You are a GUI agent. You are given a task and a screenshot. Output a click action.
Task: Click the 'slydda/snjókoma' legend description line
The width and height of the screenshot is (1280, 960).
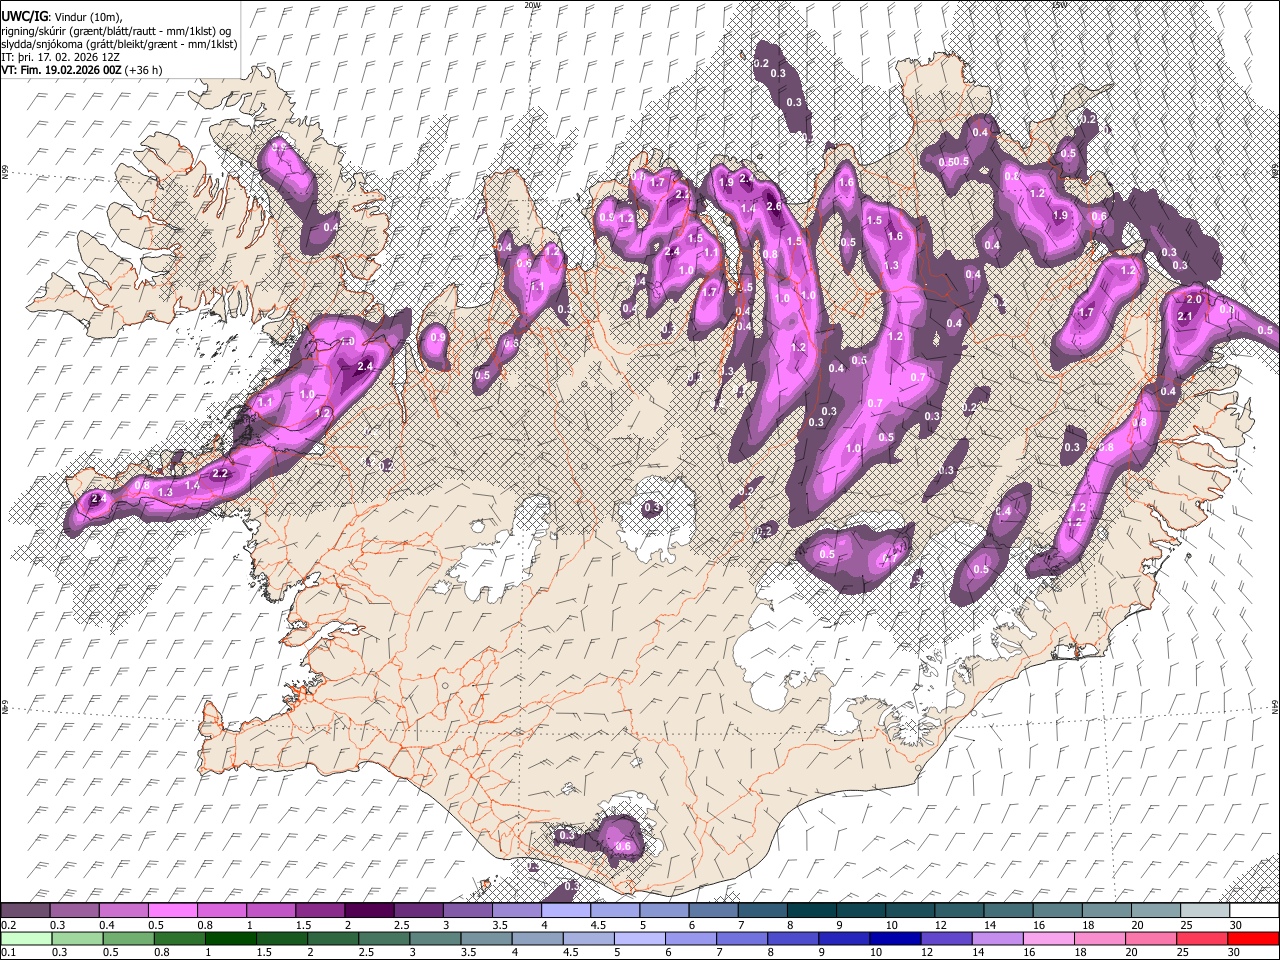click(120, 44)
